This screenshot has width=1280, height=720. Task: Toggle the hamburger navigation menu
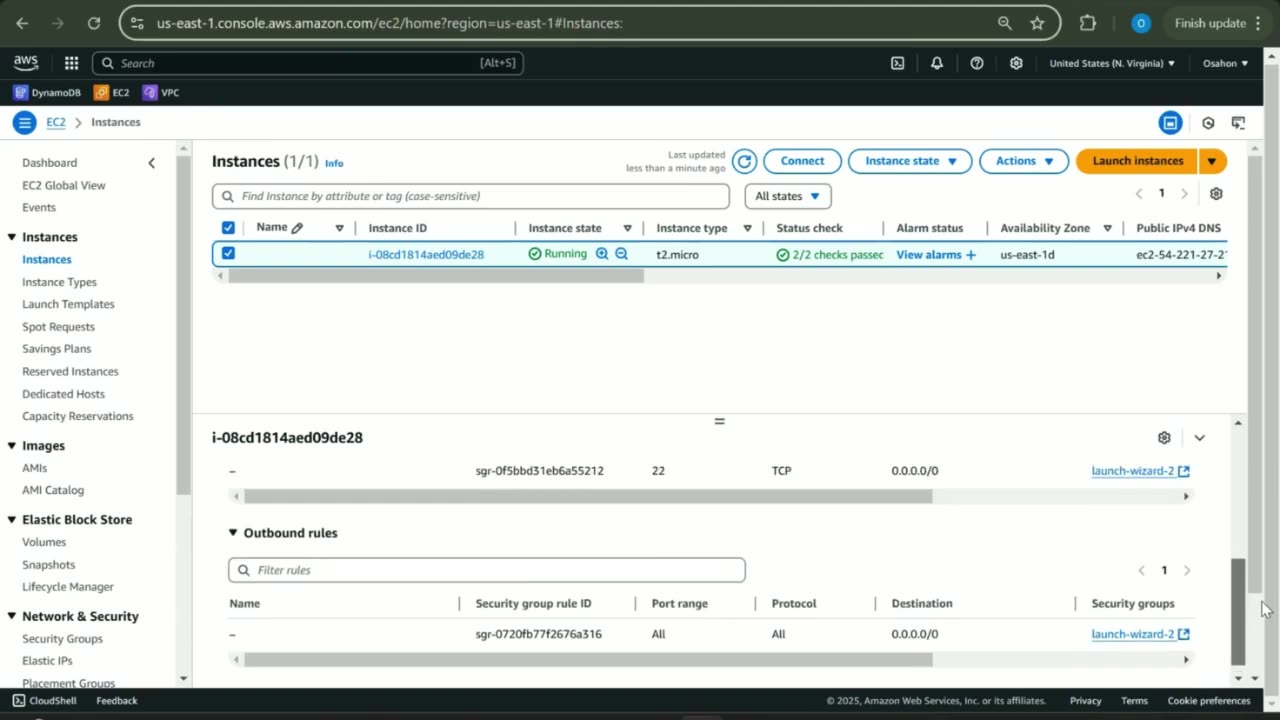24,122
